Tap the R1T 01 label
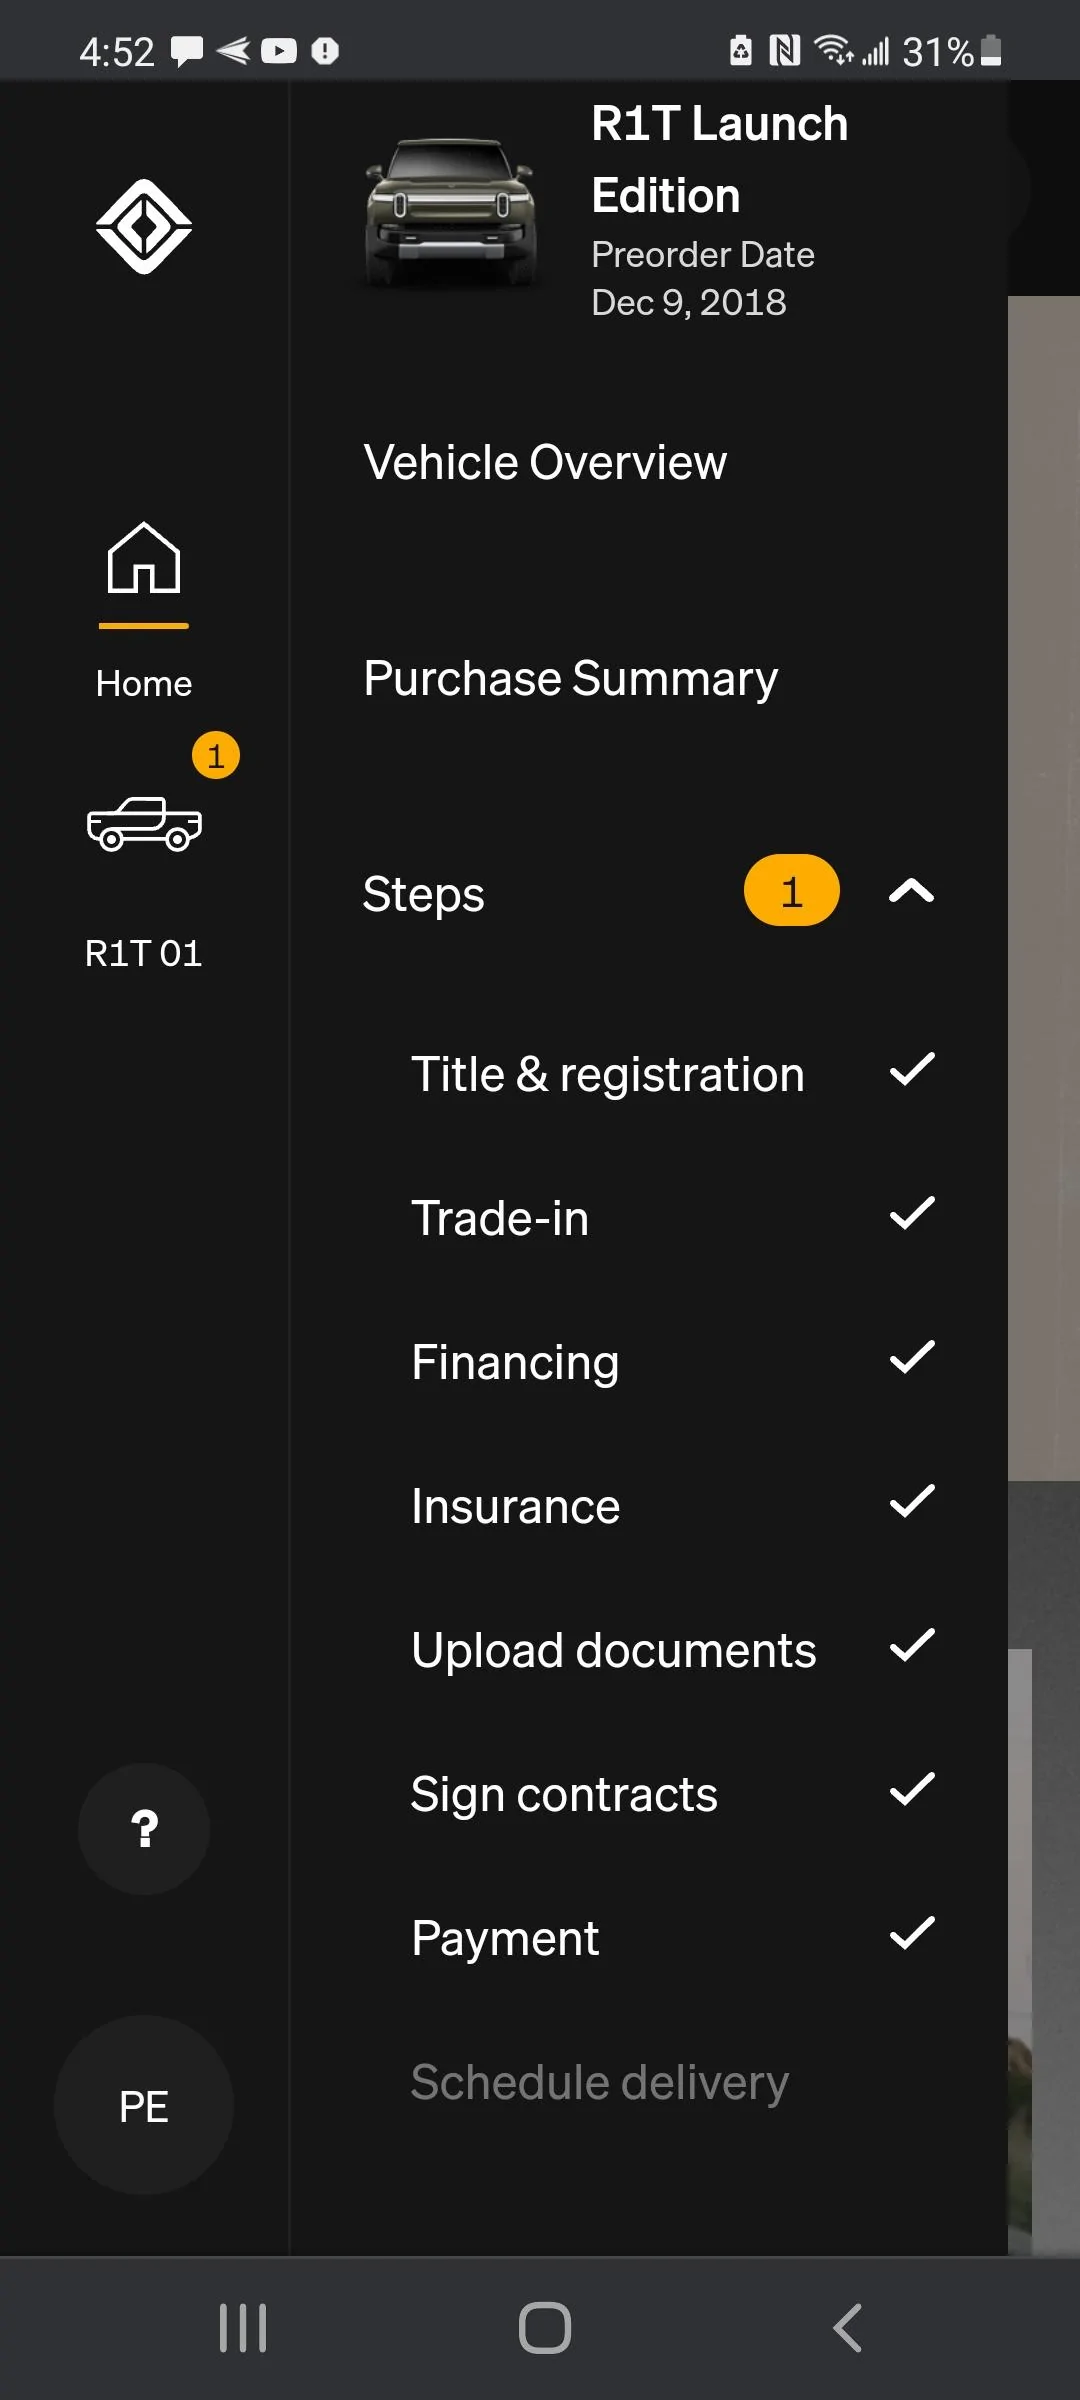This screenshot has width=1080, height=2400. point(144,954)
